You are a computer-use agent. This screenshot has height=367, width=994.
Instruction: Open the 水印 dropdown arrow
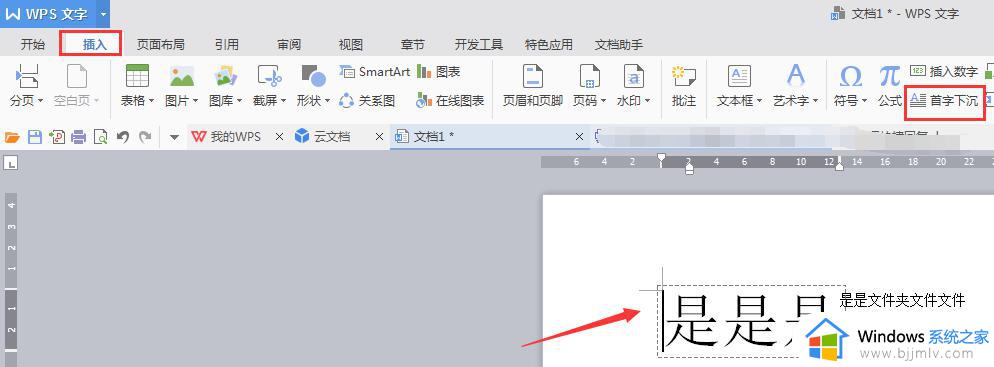647,101
